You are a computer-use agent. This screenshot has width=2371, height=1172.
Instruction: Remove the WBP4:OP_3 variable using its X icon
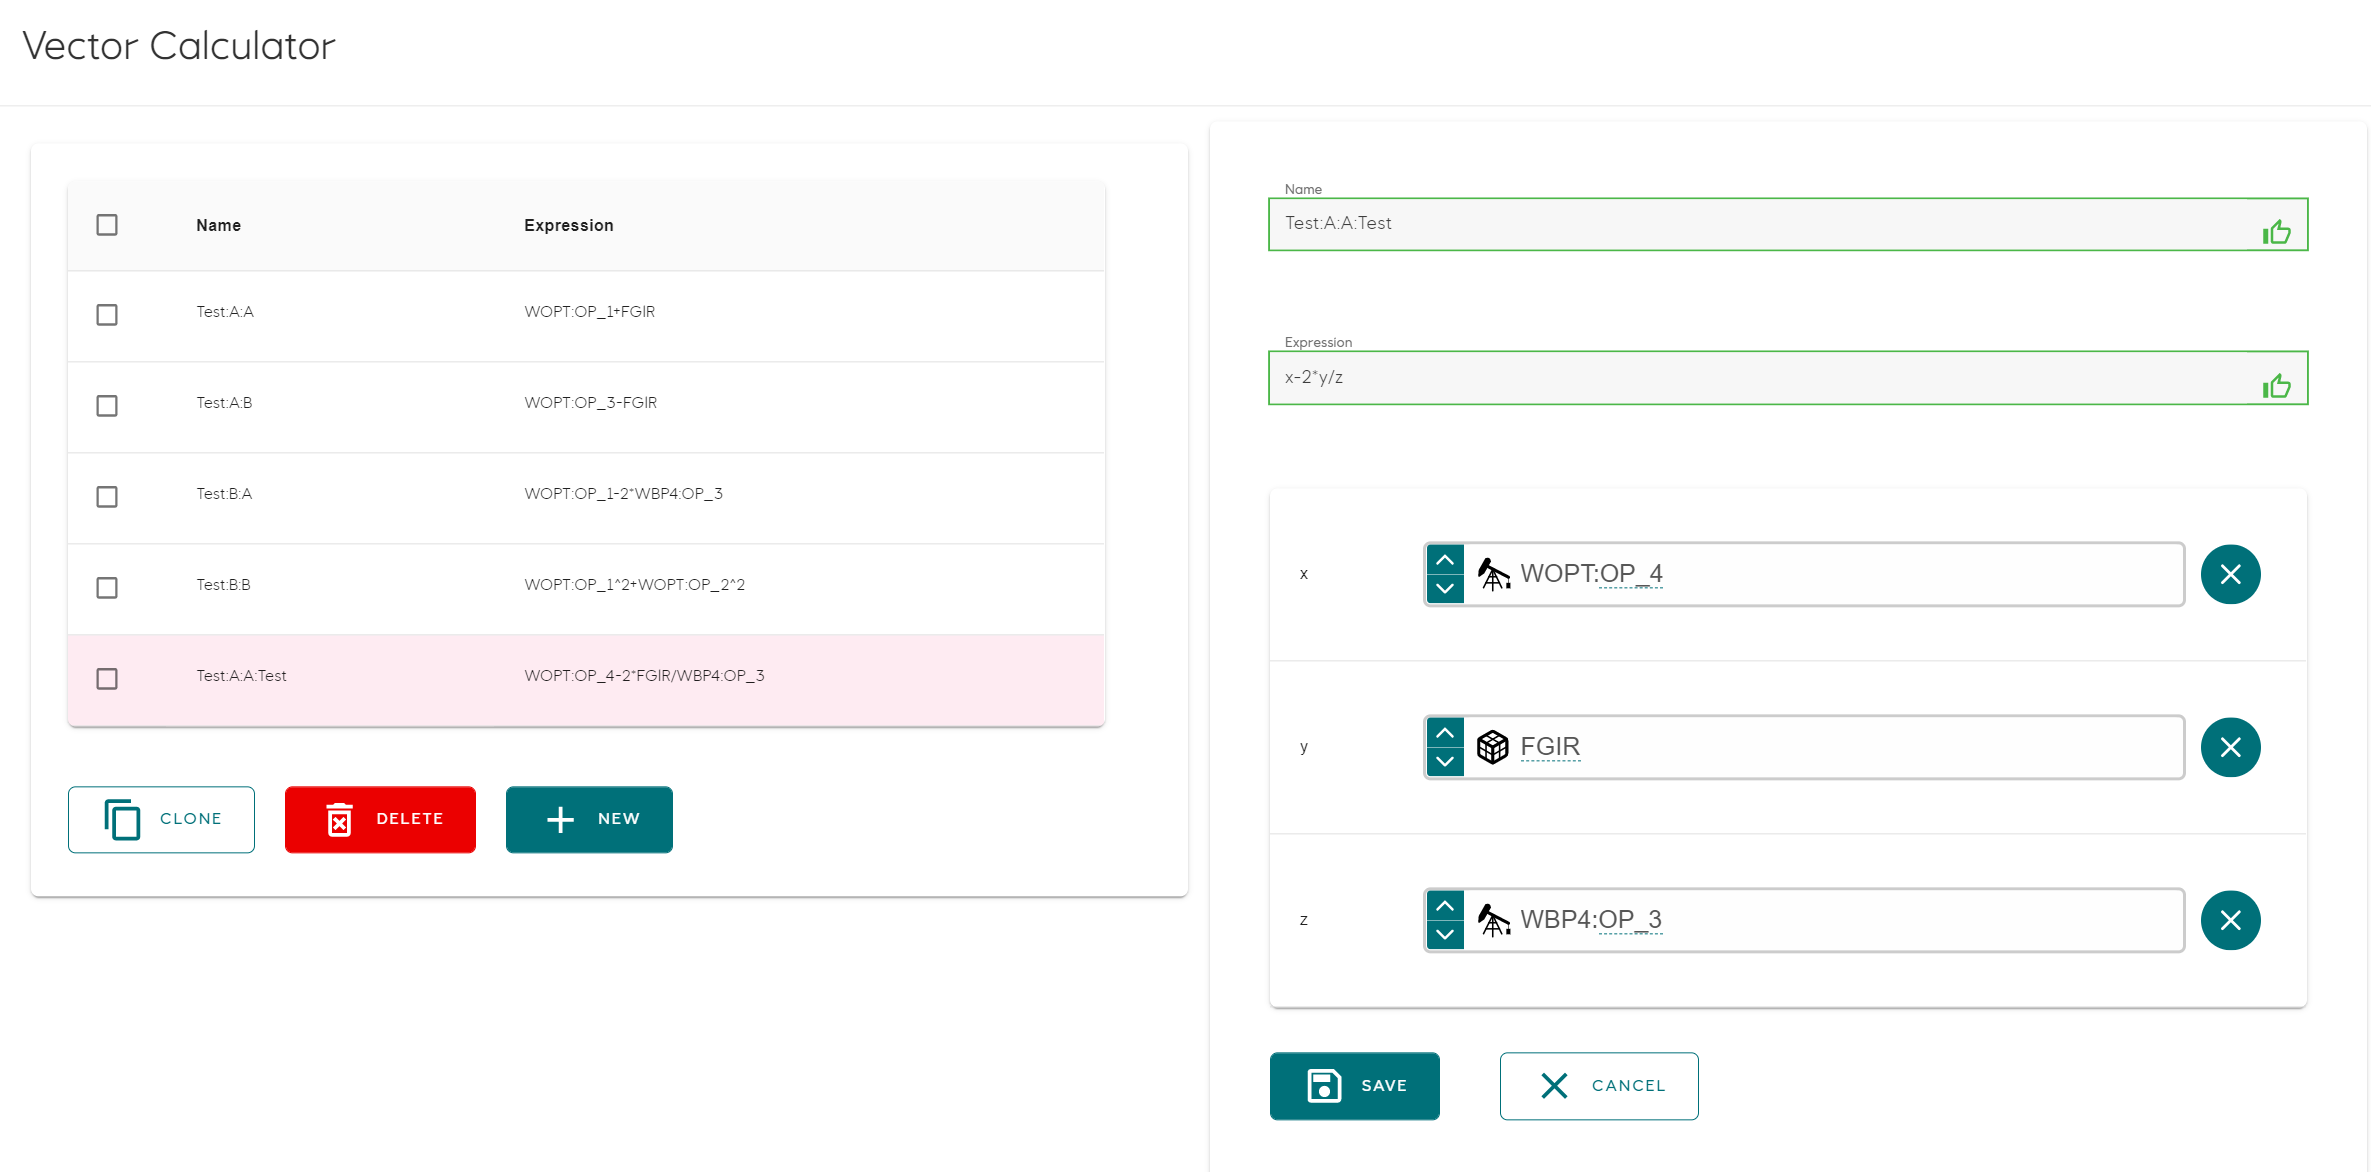click(x=2231, y=920)
